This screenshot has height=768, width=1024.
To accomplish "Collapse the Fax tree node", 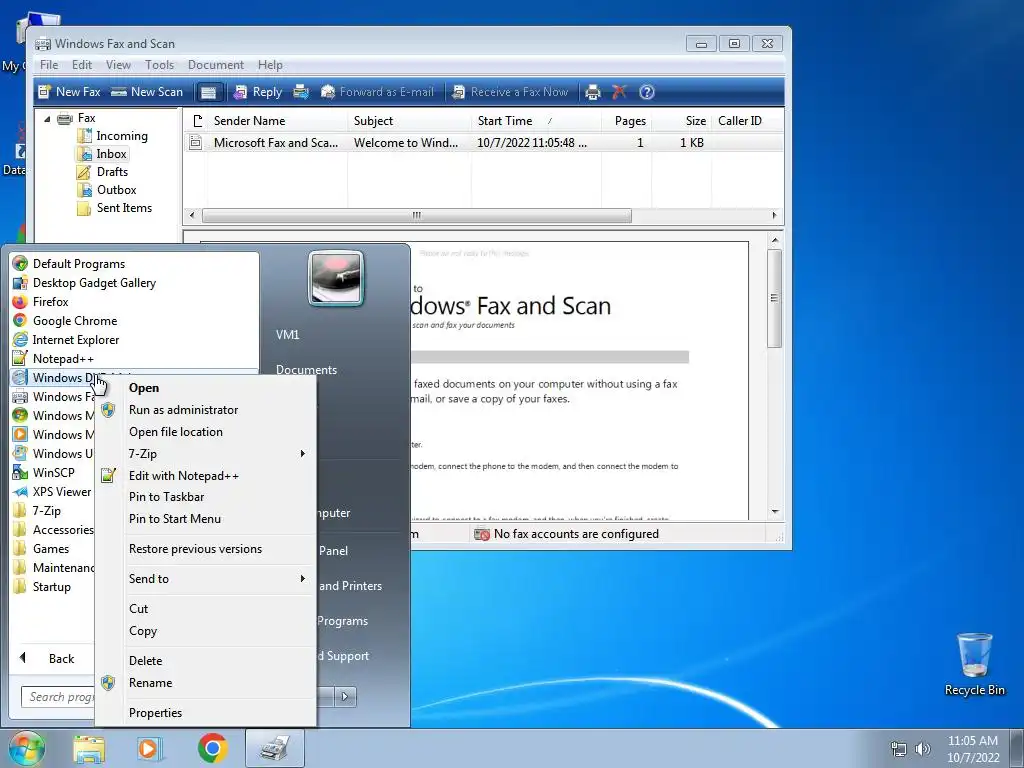I will (x=47, y=119).
